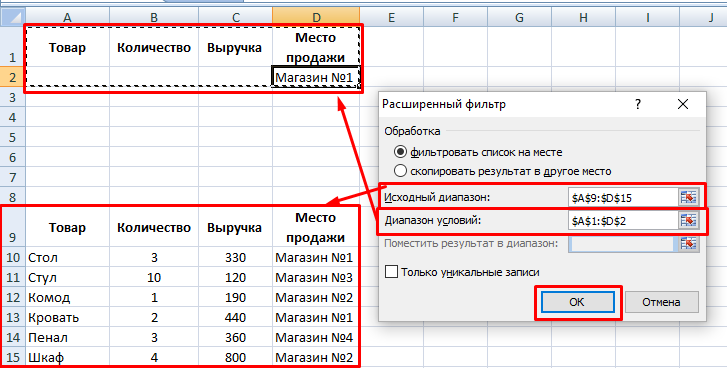Click Магазин №3 in Стул row
Viewport: 727px width, 368px height.
(316, 278)
